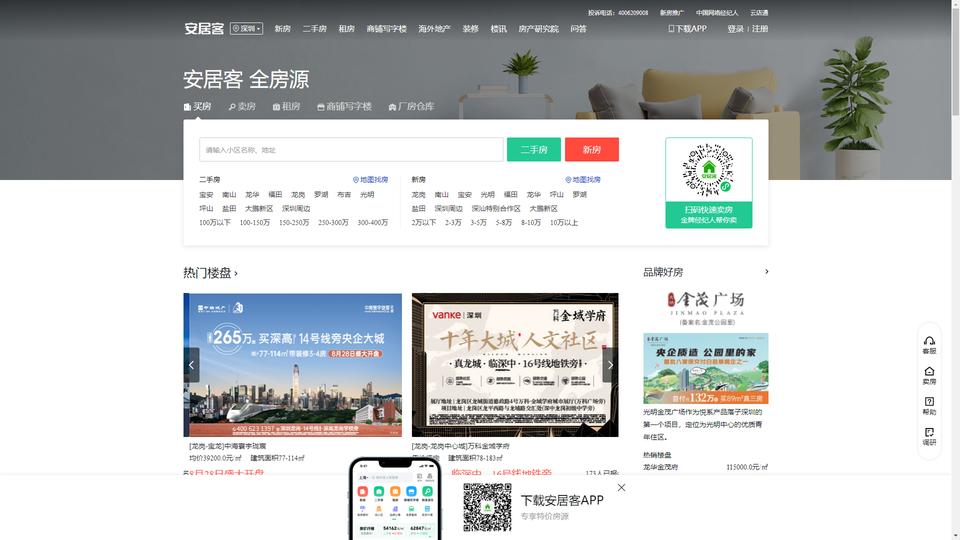Open the 央企质造 公园里的家 ad image

pyautogui.click(x=706, y=369)
